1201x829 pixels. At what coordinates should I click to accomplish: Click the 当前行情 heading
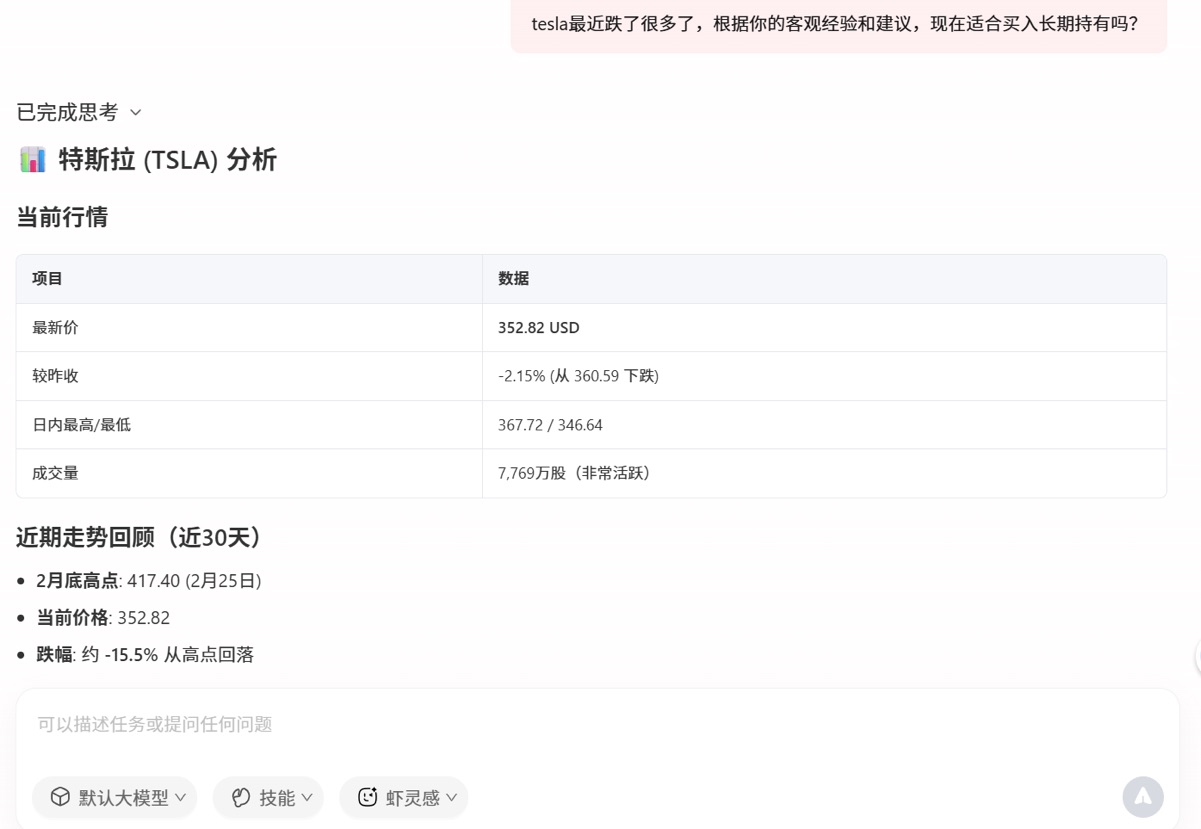(62, 217)
